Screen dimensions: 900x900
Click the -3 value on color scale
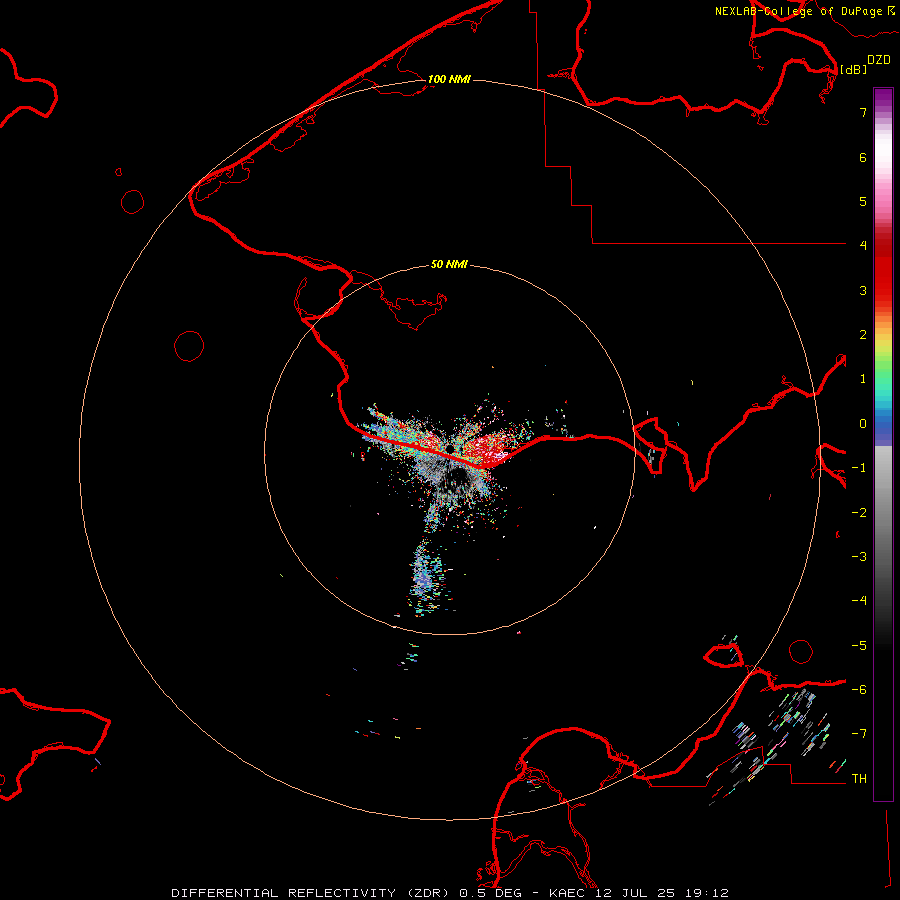pos(859,557)
